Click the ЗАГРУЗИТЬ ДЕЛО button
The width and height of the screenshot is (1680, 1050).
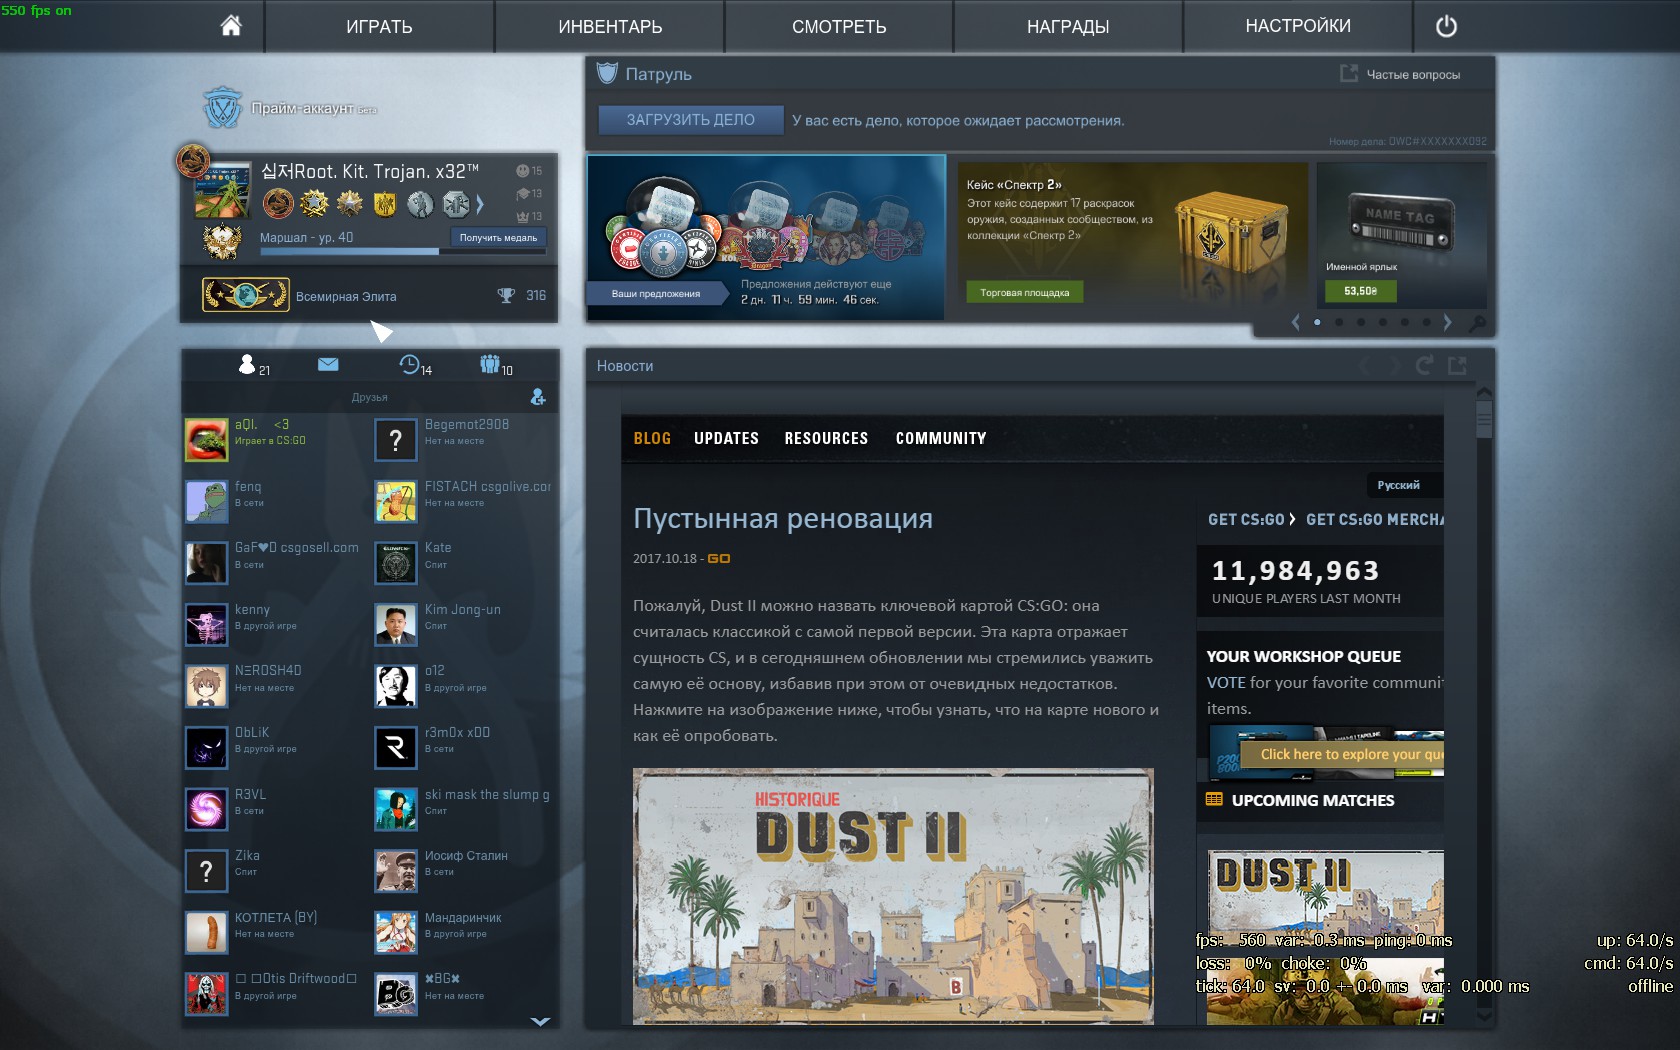[x=690, y=120]
